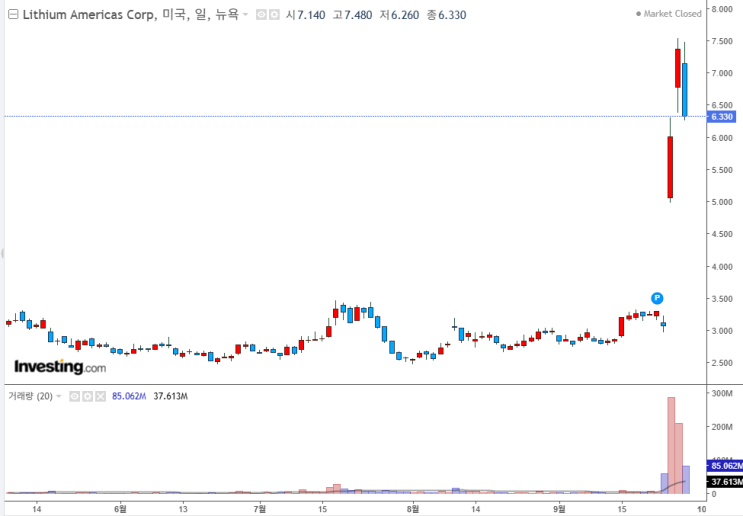Click the large red candlestick from 5.000 to 6.000
This screenshot has height=516, width=743.
point(670,167)
